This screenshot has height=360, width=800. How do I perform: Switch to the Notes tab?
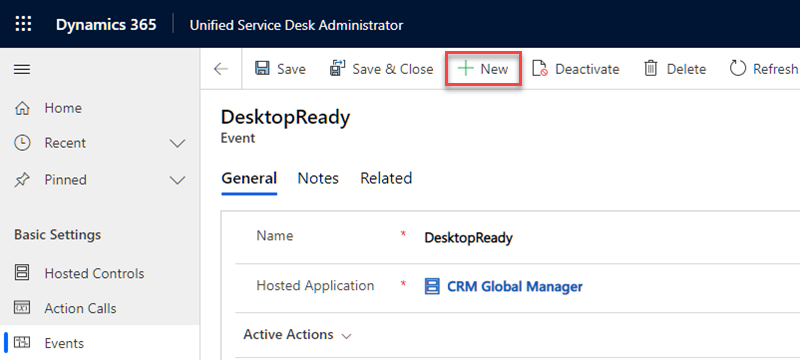[318, 178]
